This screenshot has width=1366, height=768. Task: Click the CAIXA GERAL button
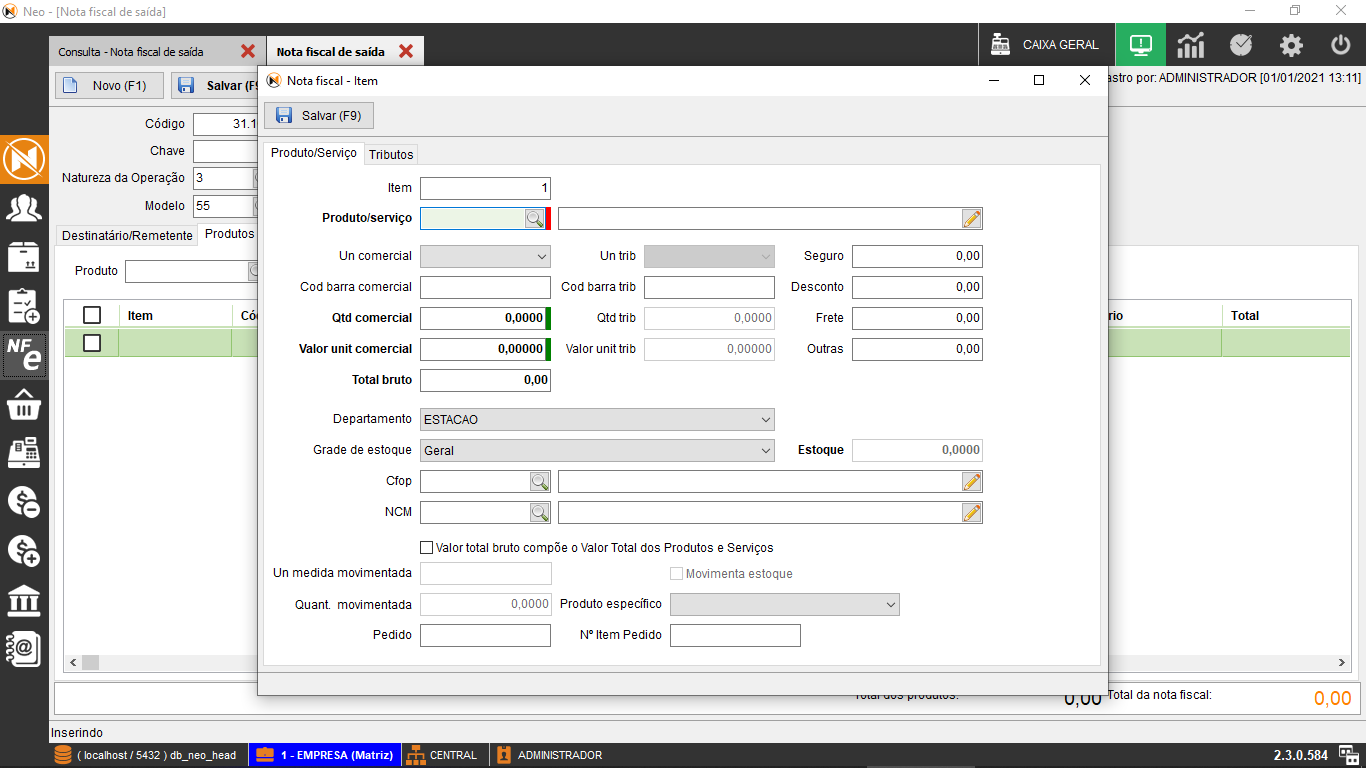click(1046, 45)
